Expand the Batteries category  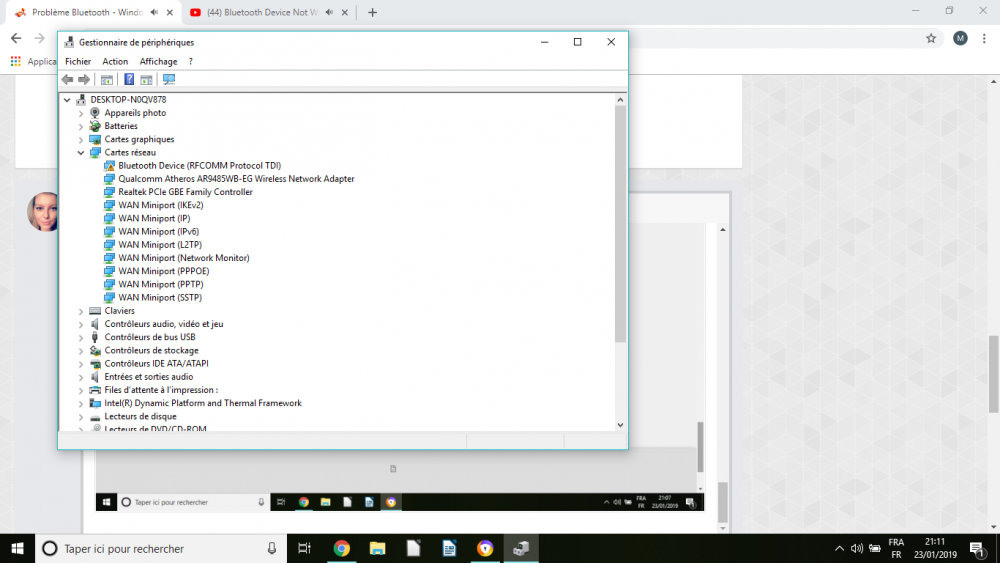click(x=81, y=127)
